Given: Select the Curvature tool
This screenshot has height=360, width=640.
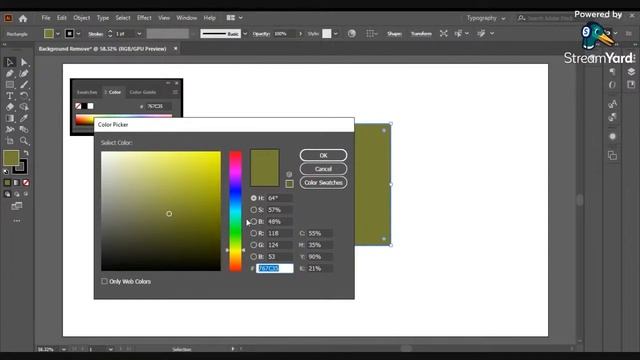Looking at the screenshot, I should pos(24,73).
